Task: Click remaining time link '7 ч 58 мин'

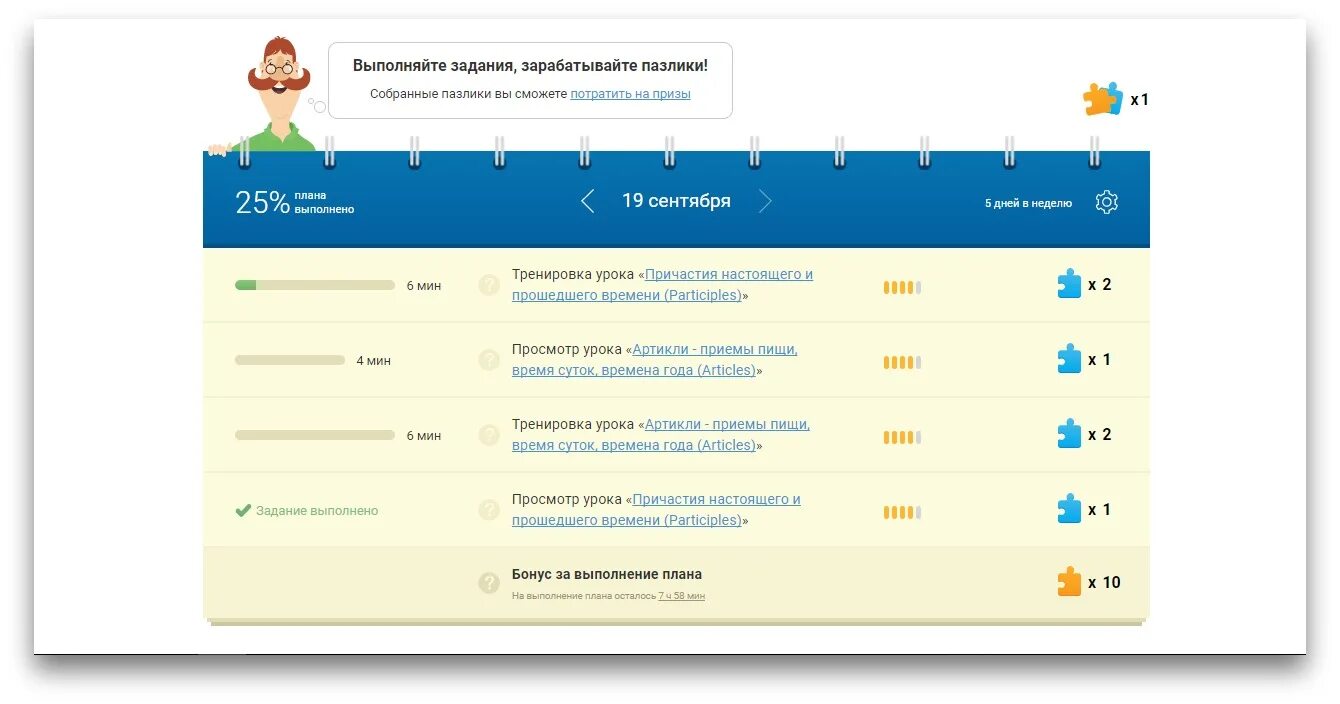Action: tap(681, 596)
